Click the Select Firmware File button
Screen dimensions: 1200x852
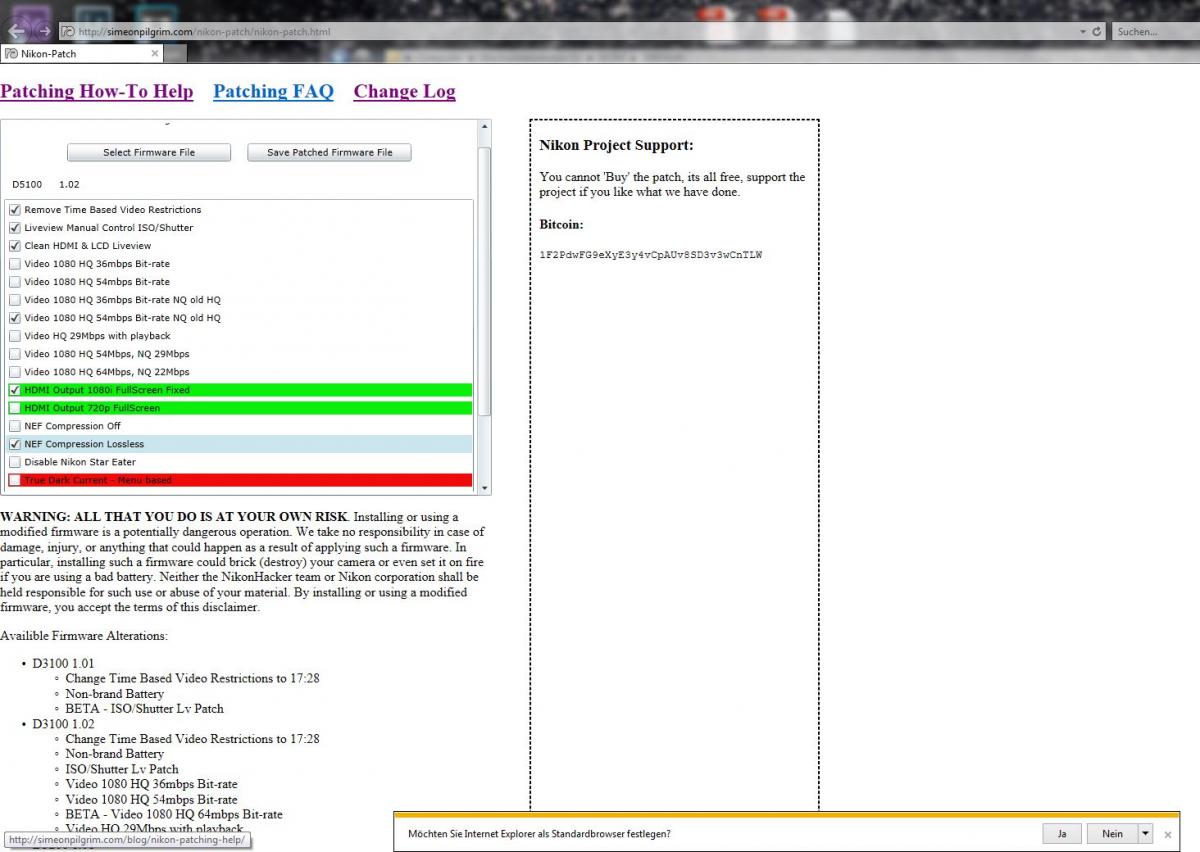coord(149,152)
